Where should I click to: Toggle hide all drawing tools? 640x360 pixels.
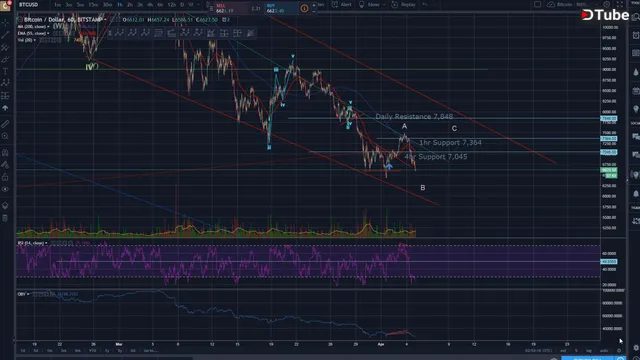5,189
